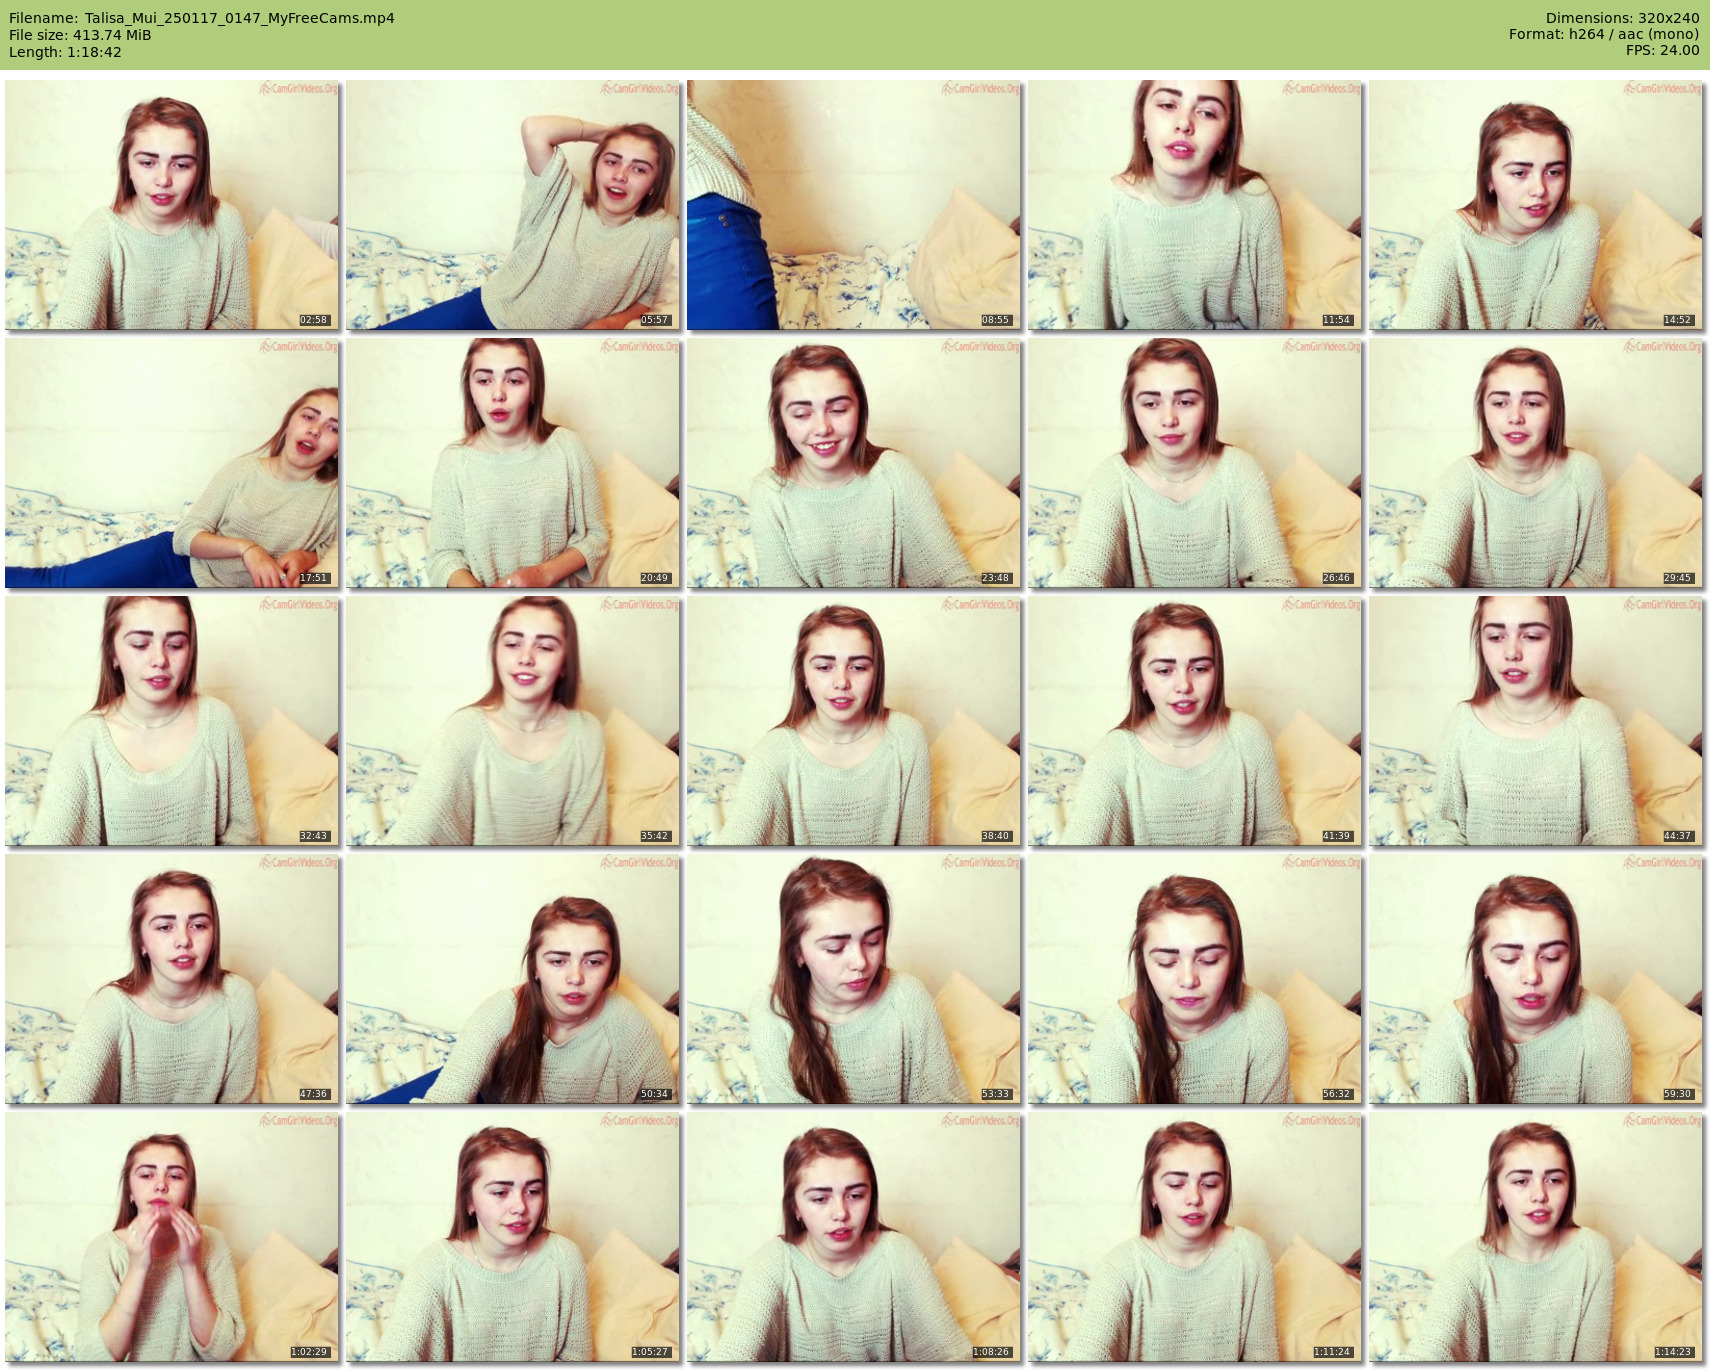This screenshot has height=1370, width=1710.
Task: Click the thumbnail marked 1:02:29
Action: (172, 1237)
